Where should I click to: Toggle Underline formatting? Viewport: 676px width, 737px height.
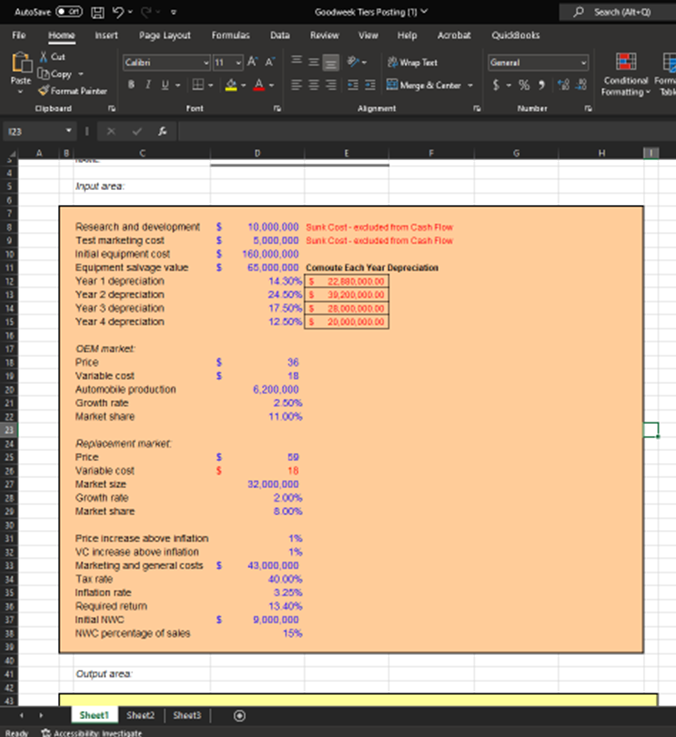click(x=165, y=85)
